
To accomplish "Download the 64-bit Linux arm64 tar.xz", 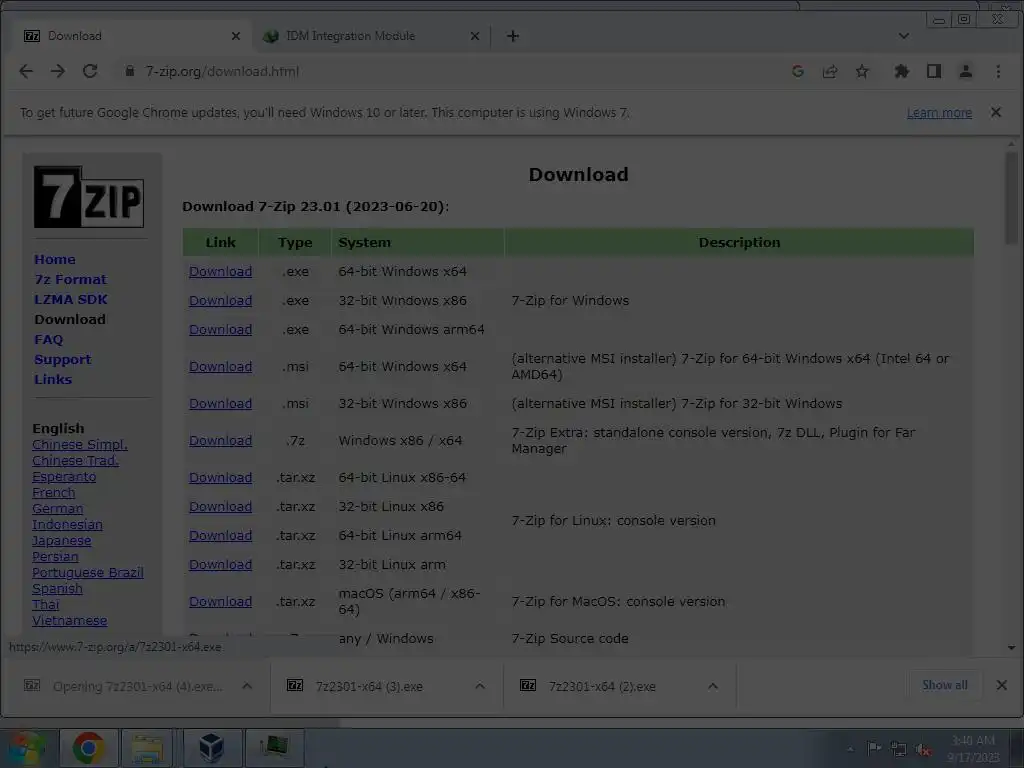I will pos(221,536).
